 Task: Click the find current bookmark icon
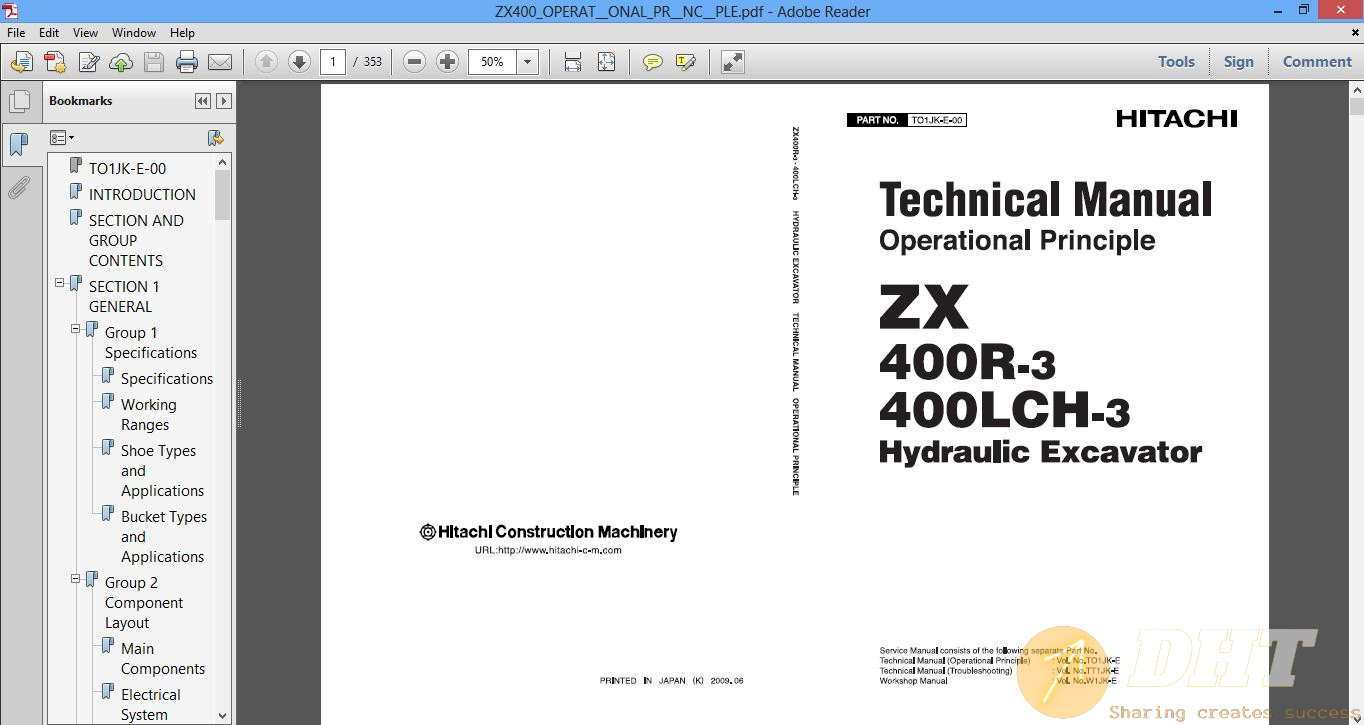(215, 138)
